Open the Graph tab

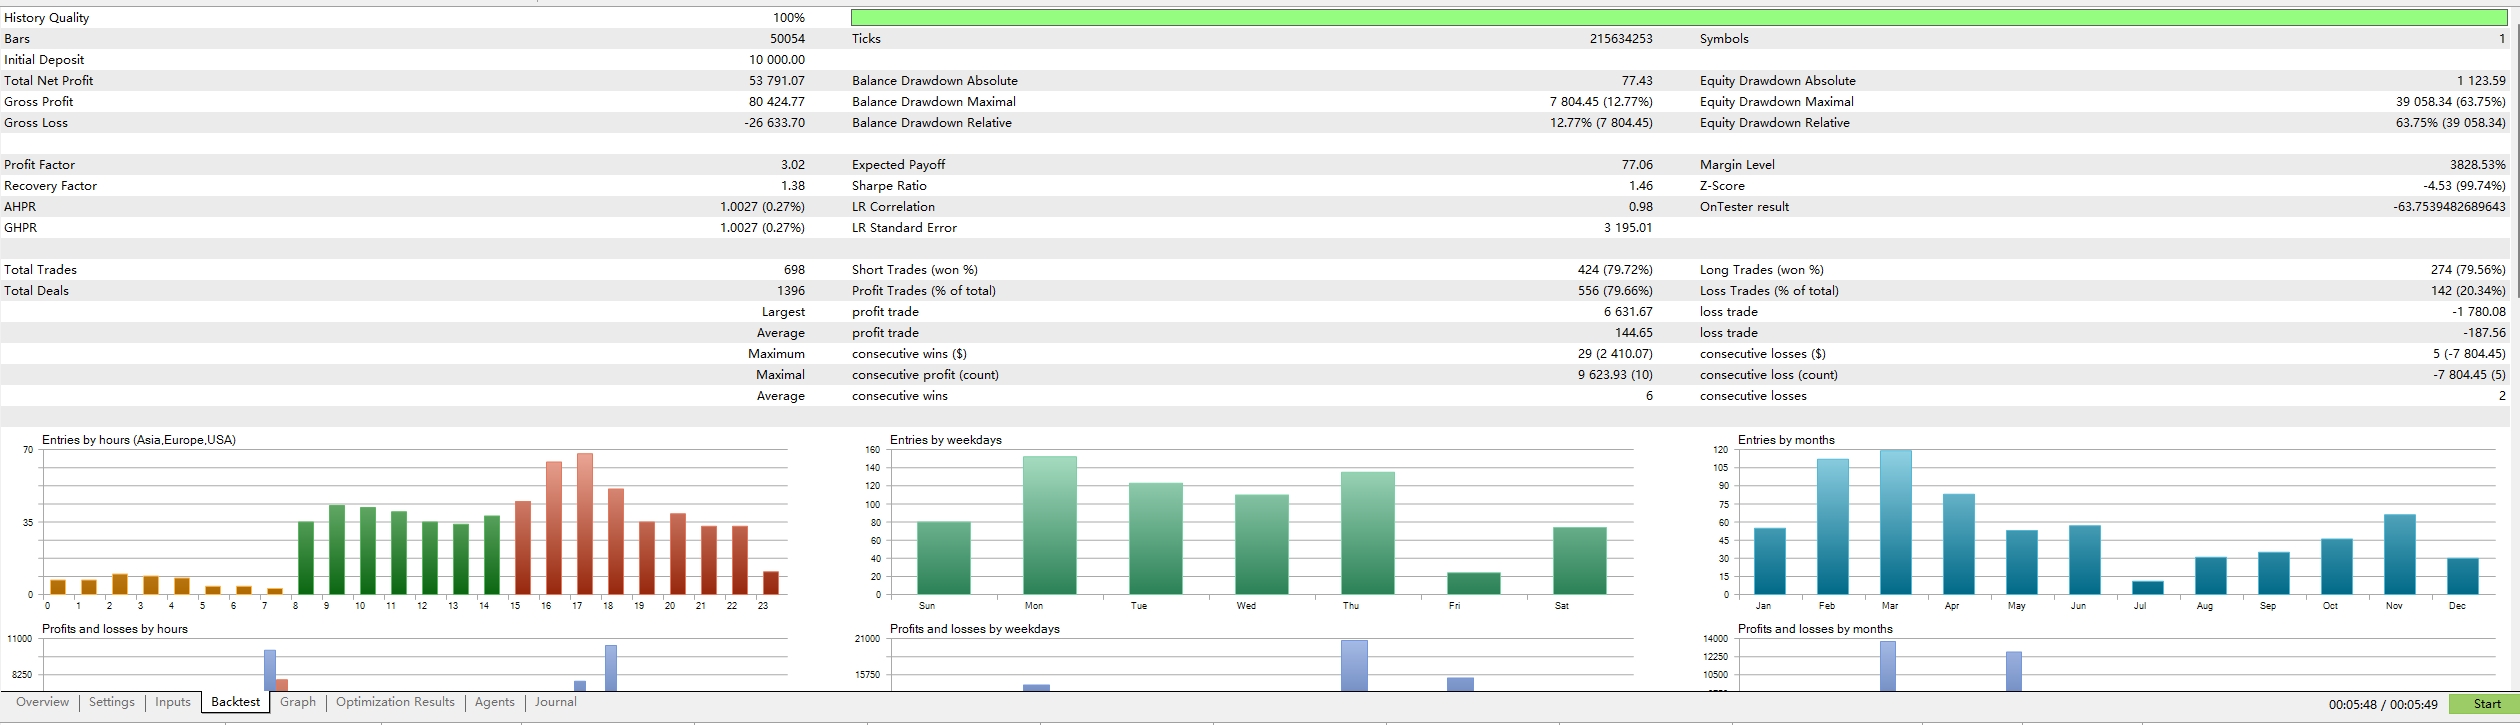pos(298,702)
